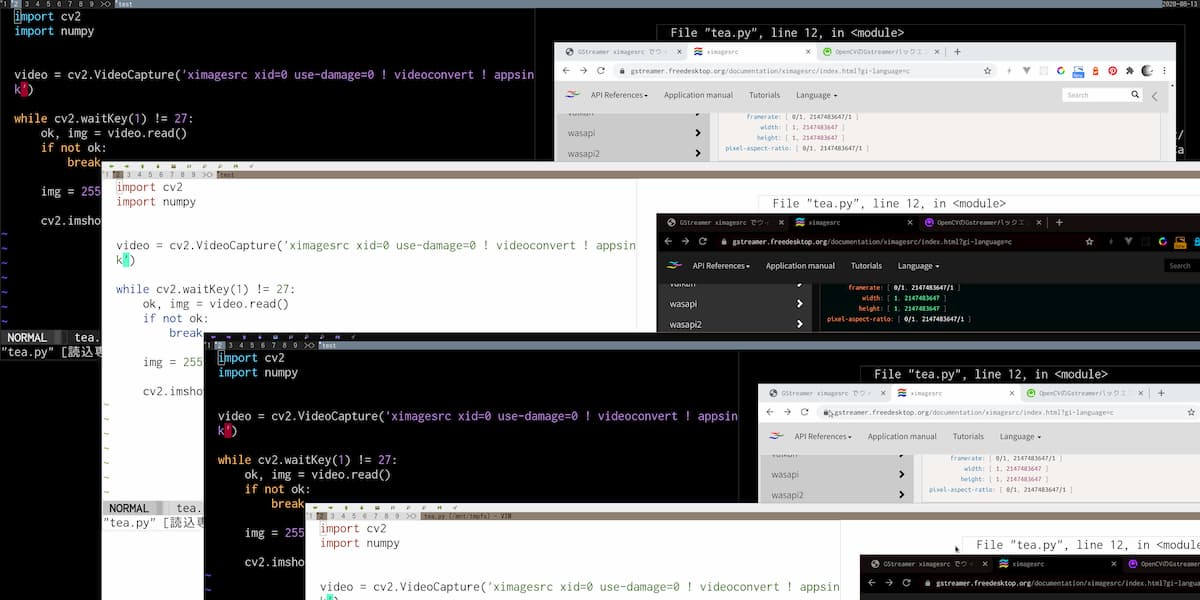Open the Language dropdown in the dark-themed browser

[918, 266]
